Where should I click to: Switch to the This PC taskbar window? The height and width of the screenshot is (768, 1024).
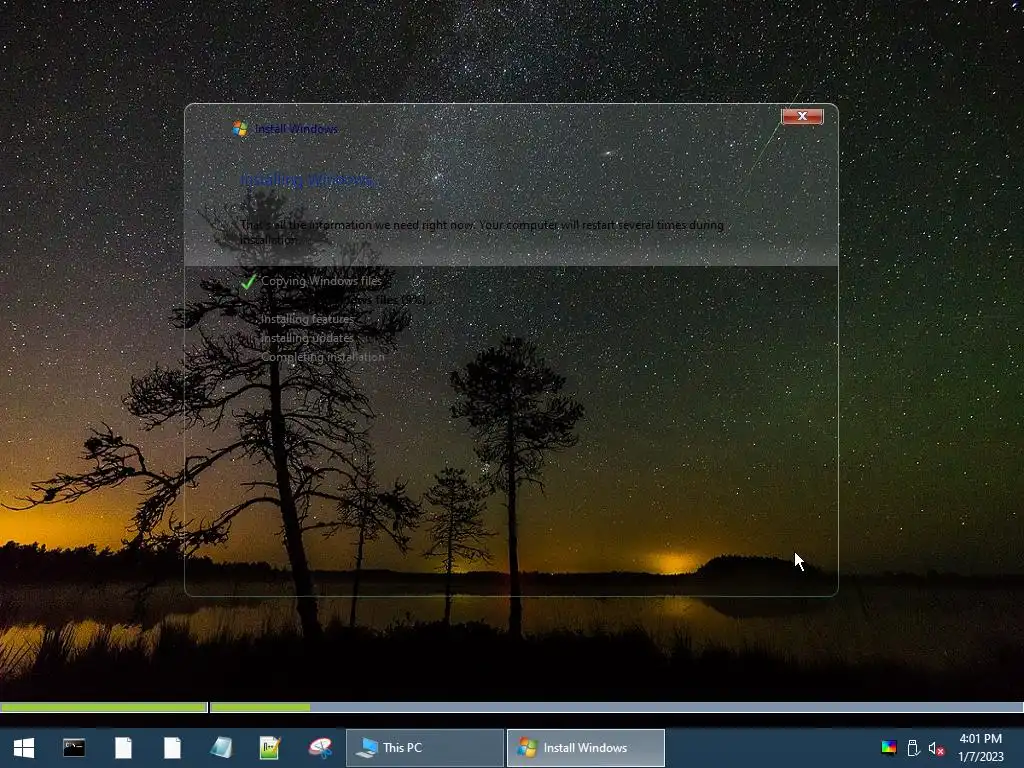coord(424,748)
